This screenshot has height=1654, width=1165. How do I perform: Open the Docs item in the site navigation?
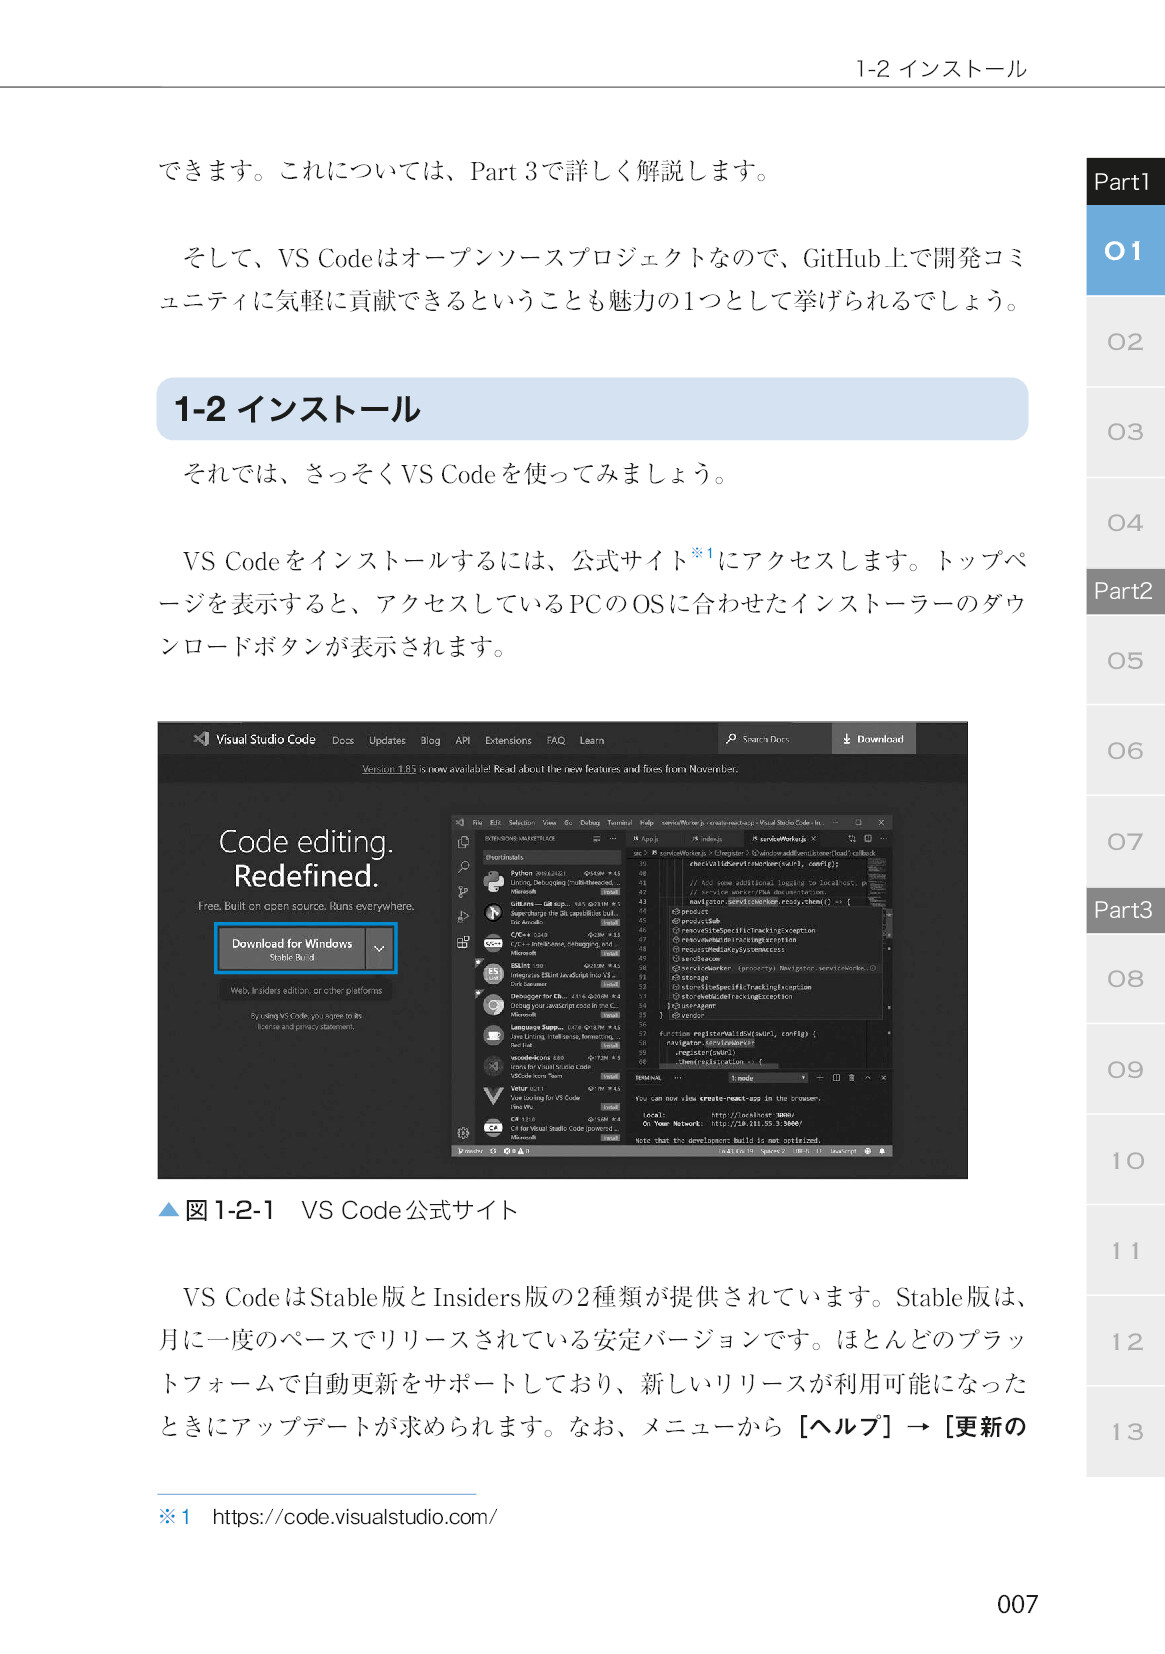click(x=343, y=741)
